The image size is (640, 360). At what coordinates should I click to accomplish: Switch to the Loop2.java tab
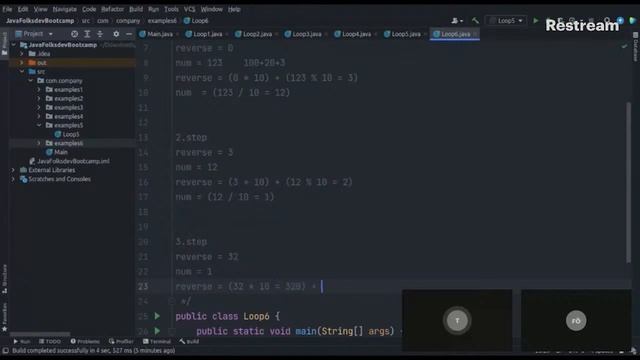(256, 34)
